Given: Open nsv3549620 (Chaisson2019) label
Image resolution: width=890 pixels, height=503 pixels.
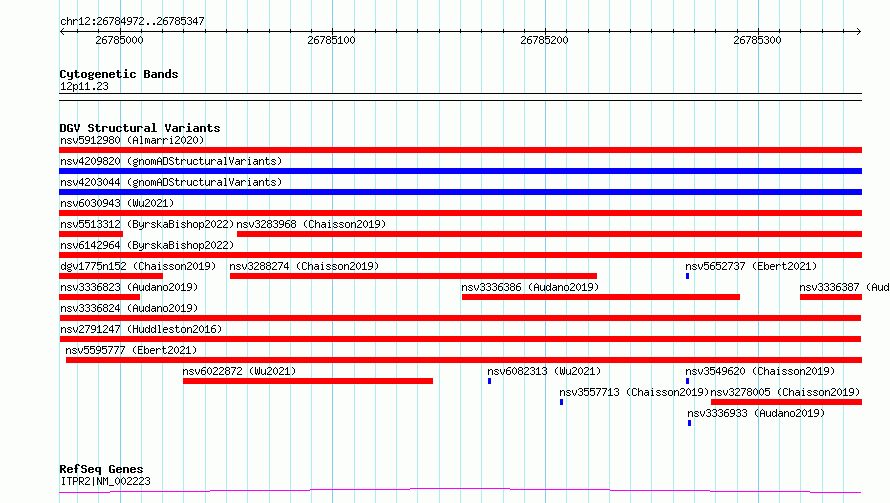Looking at the screenshot, I should [760, 371].
